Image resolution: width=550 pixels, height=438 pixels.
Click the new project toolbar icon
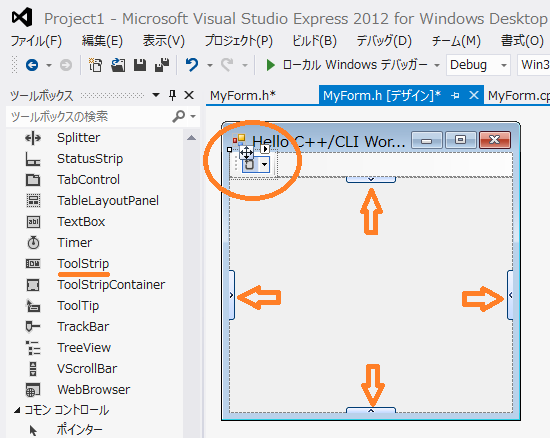95,65
